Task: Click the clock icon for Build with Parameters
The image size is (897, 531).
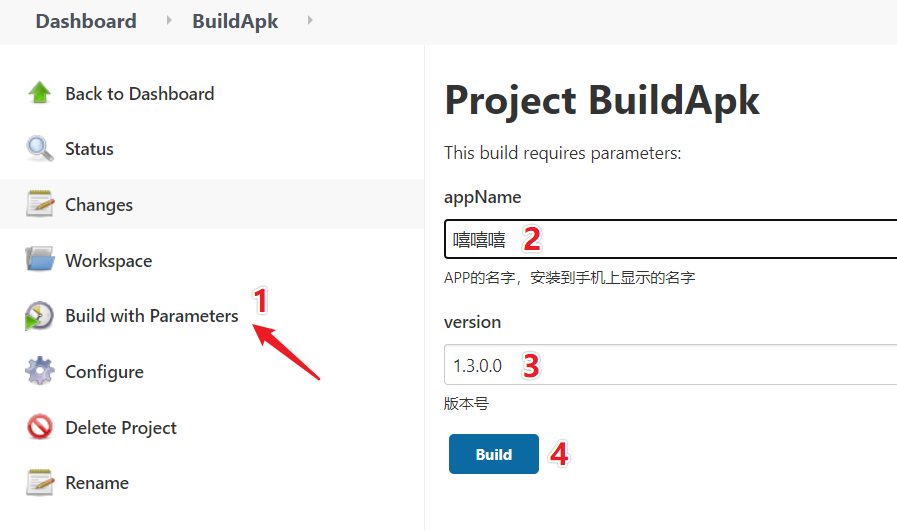Action: click(x=39, y=315)
